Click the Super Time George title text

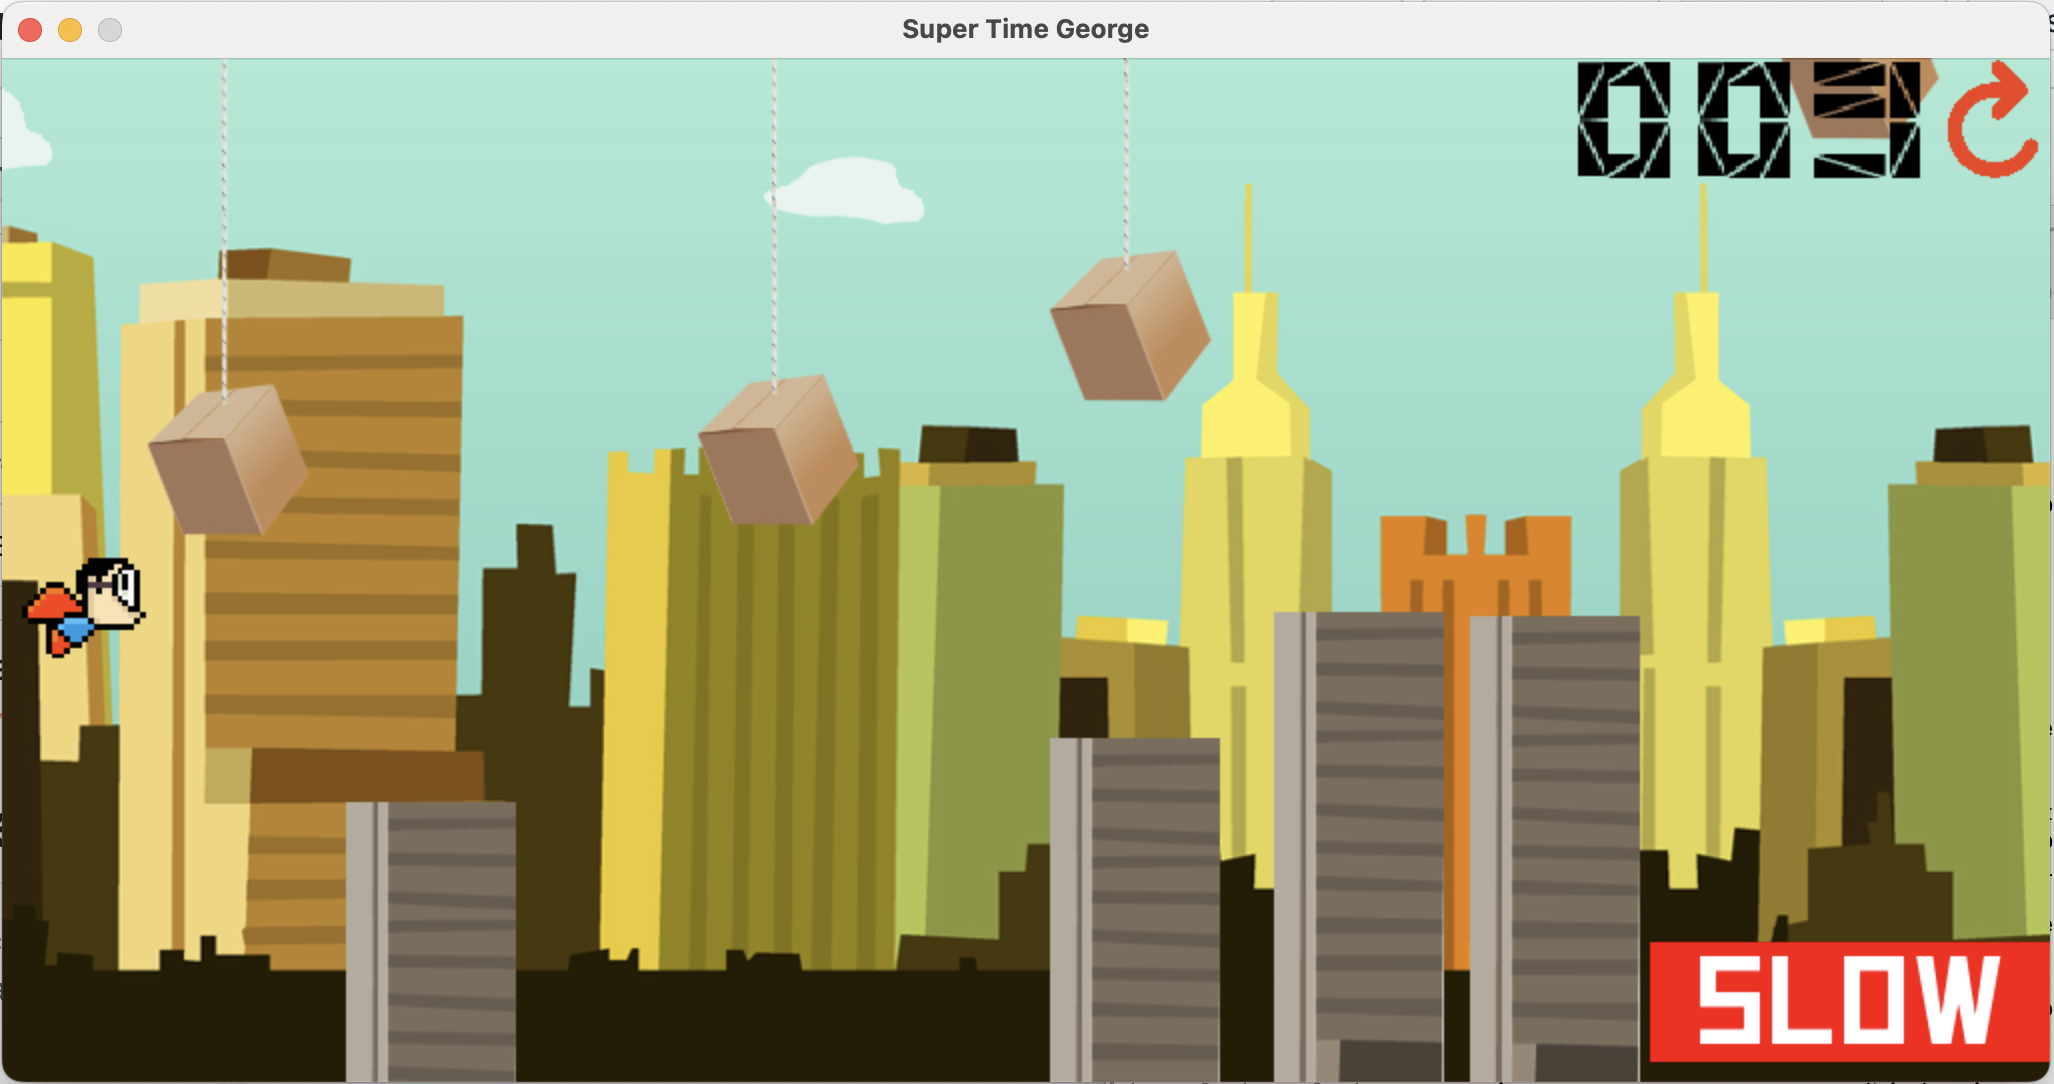1025,29
